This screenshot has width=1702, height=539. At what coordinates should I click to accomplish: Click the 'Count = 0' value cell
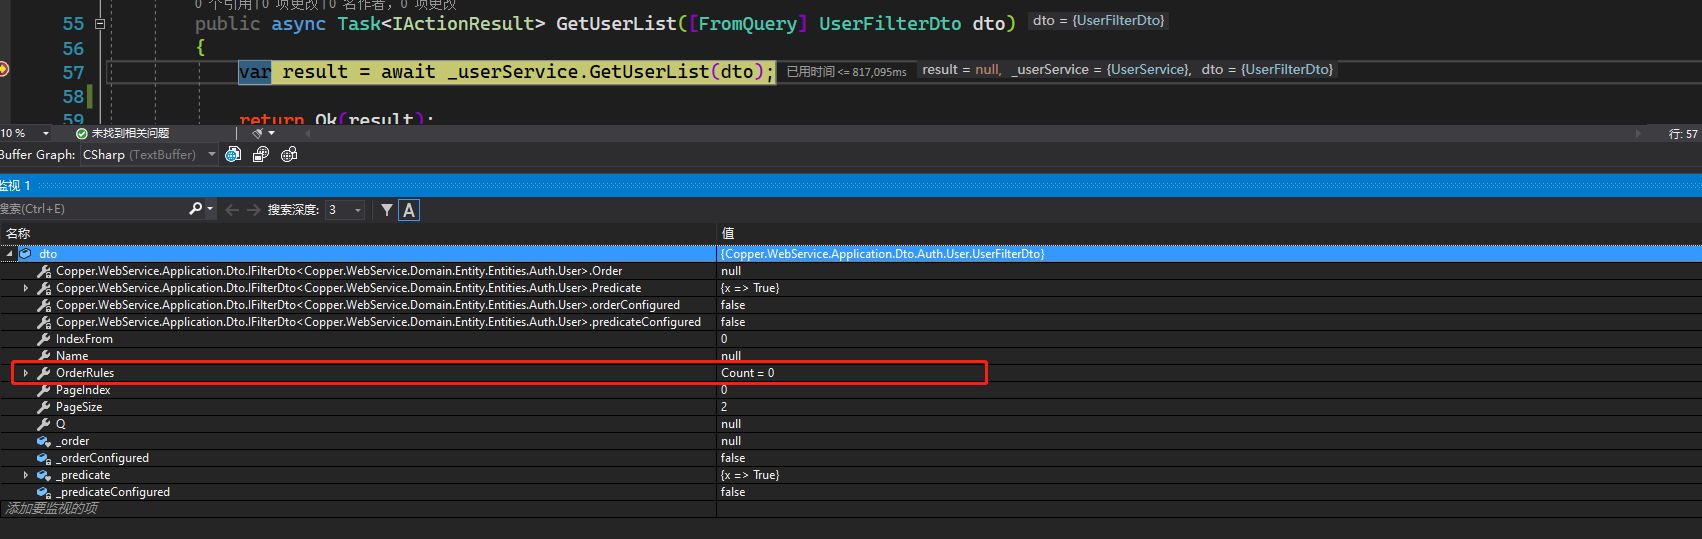pyautogui.click(x=747, y=373)
